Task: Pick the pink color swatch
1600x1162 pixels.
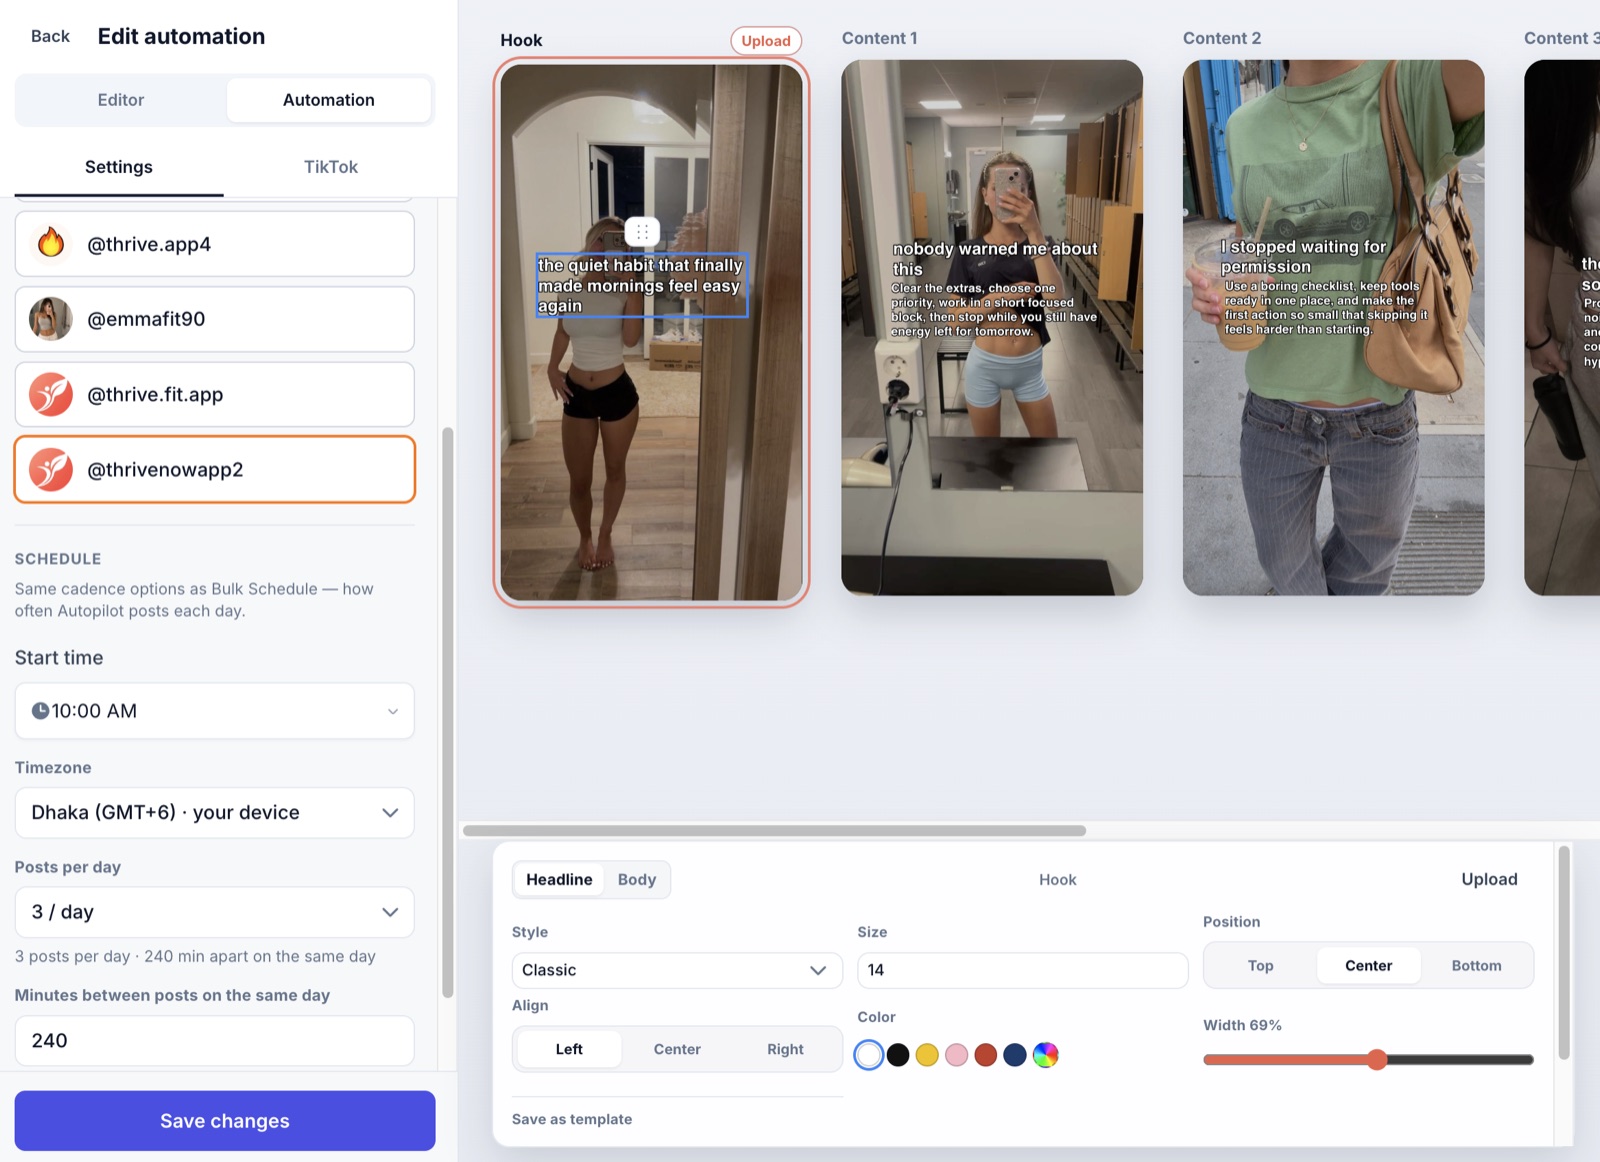Action: (x=957, y=1055)
